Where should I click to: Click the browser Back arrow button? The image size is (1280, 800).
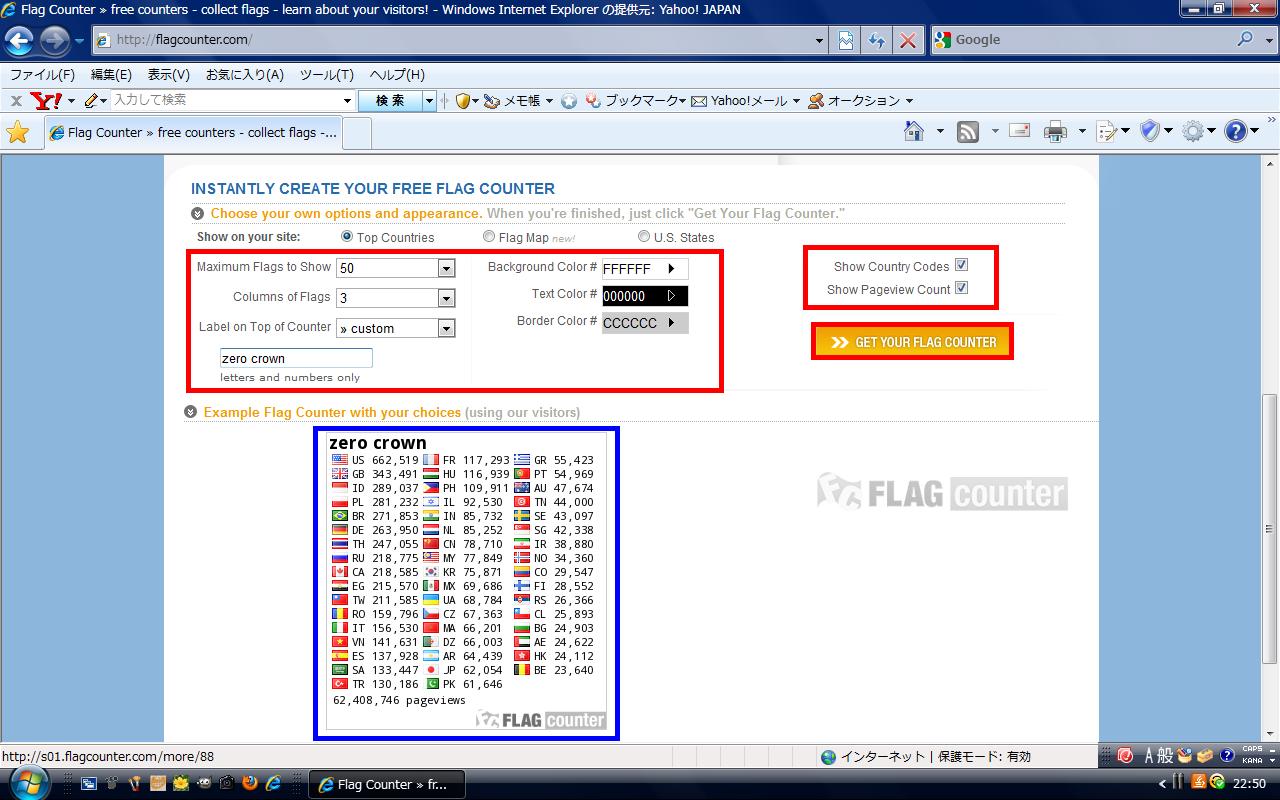pyautogui.click(x=19, y=40)
